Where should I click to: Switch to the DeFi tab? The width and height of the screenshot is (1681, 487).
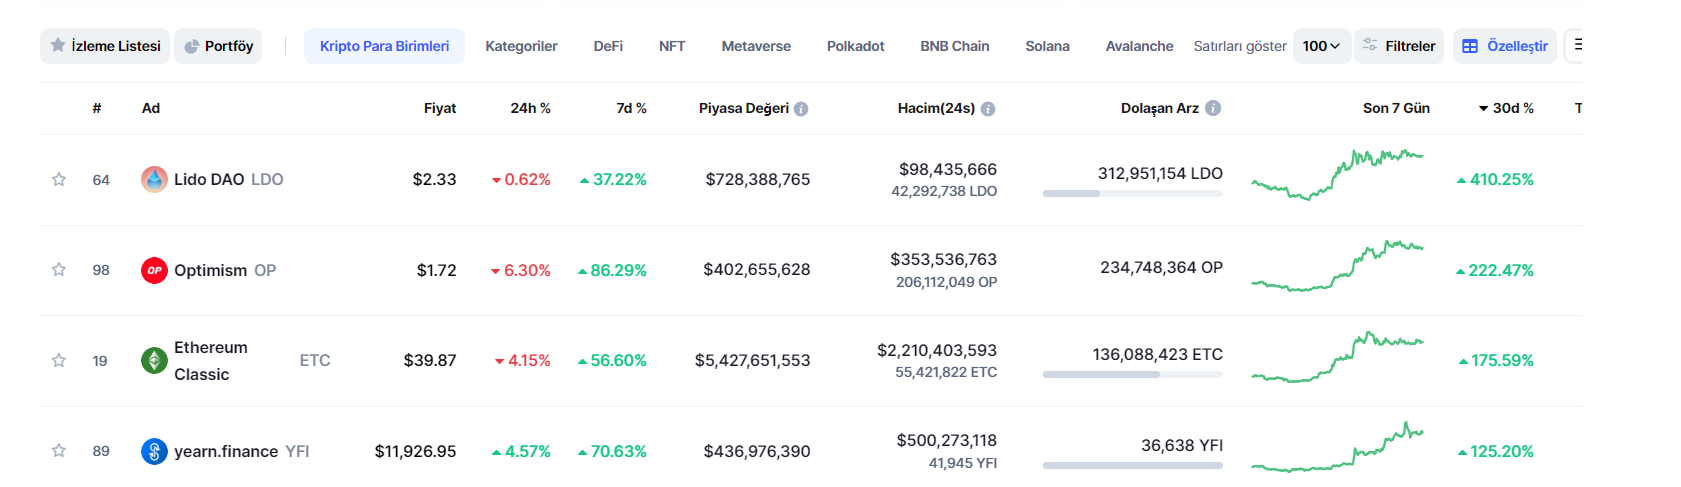(608, 46)
